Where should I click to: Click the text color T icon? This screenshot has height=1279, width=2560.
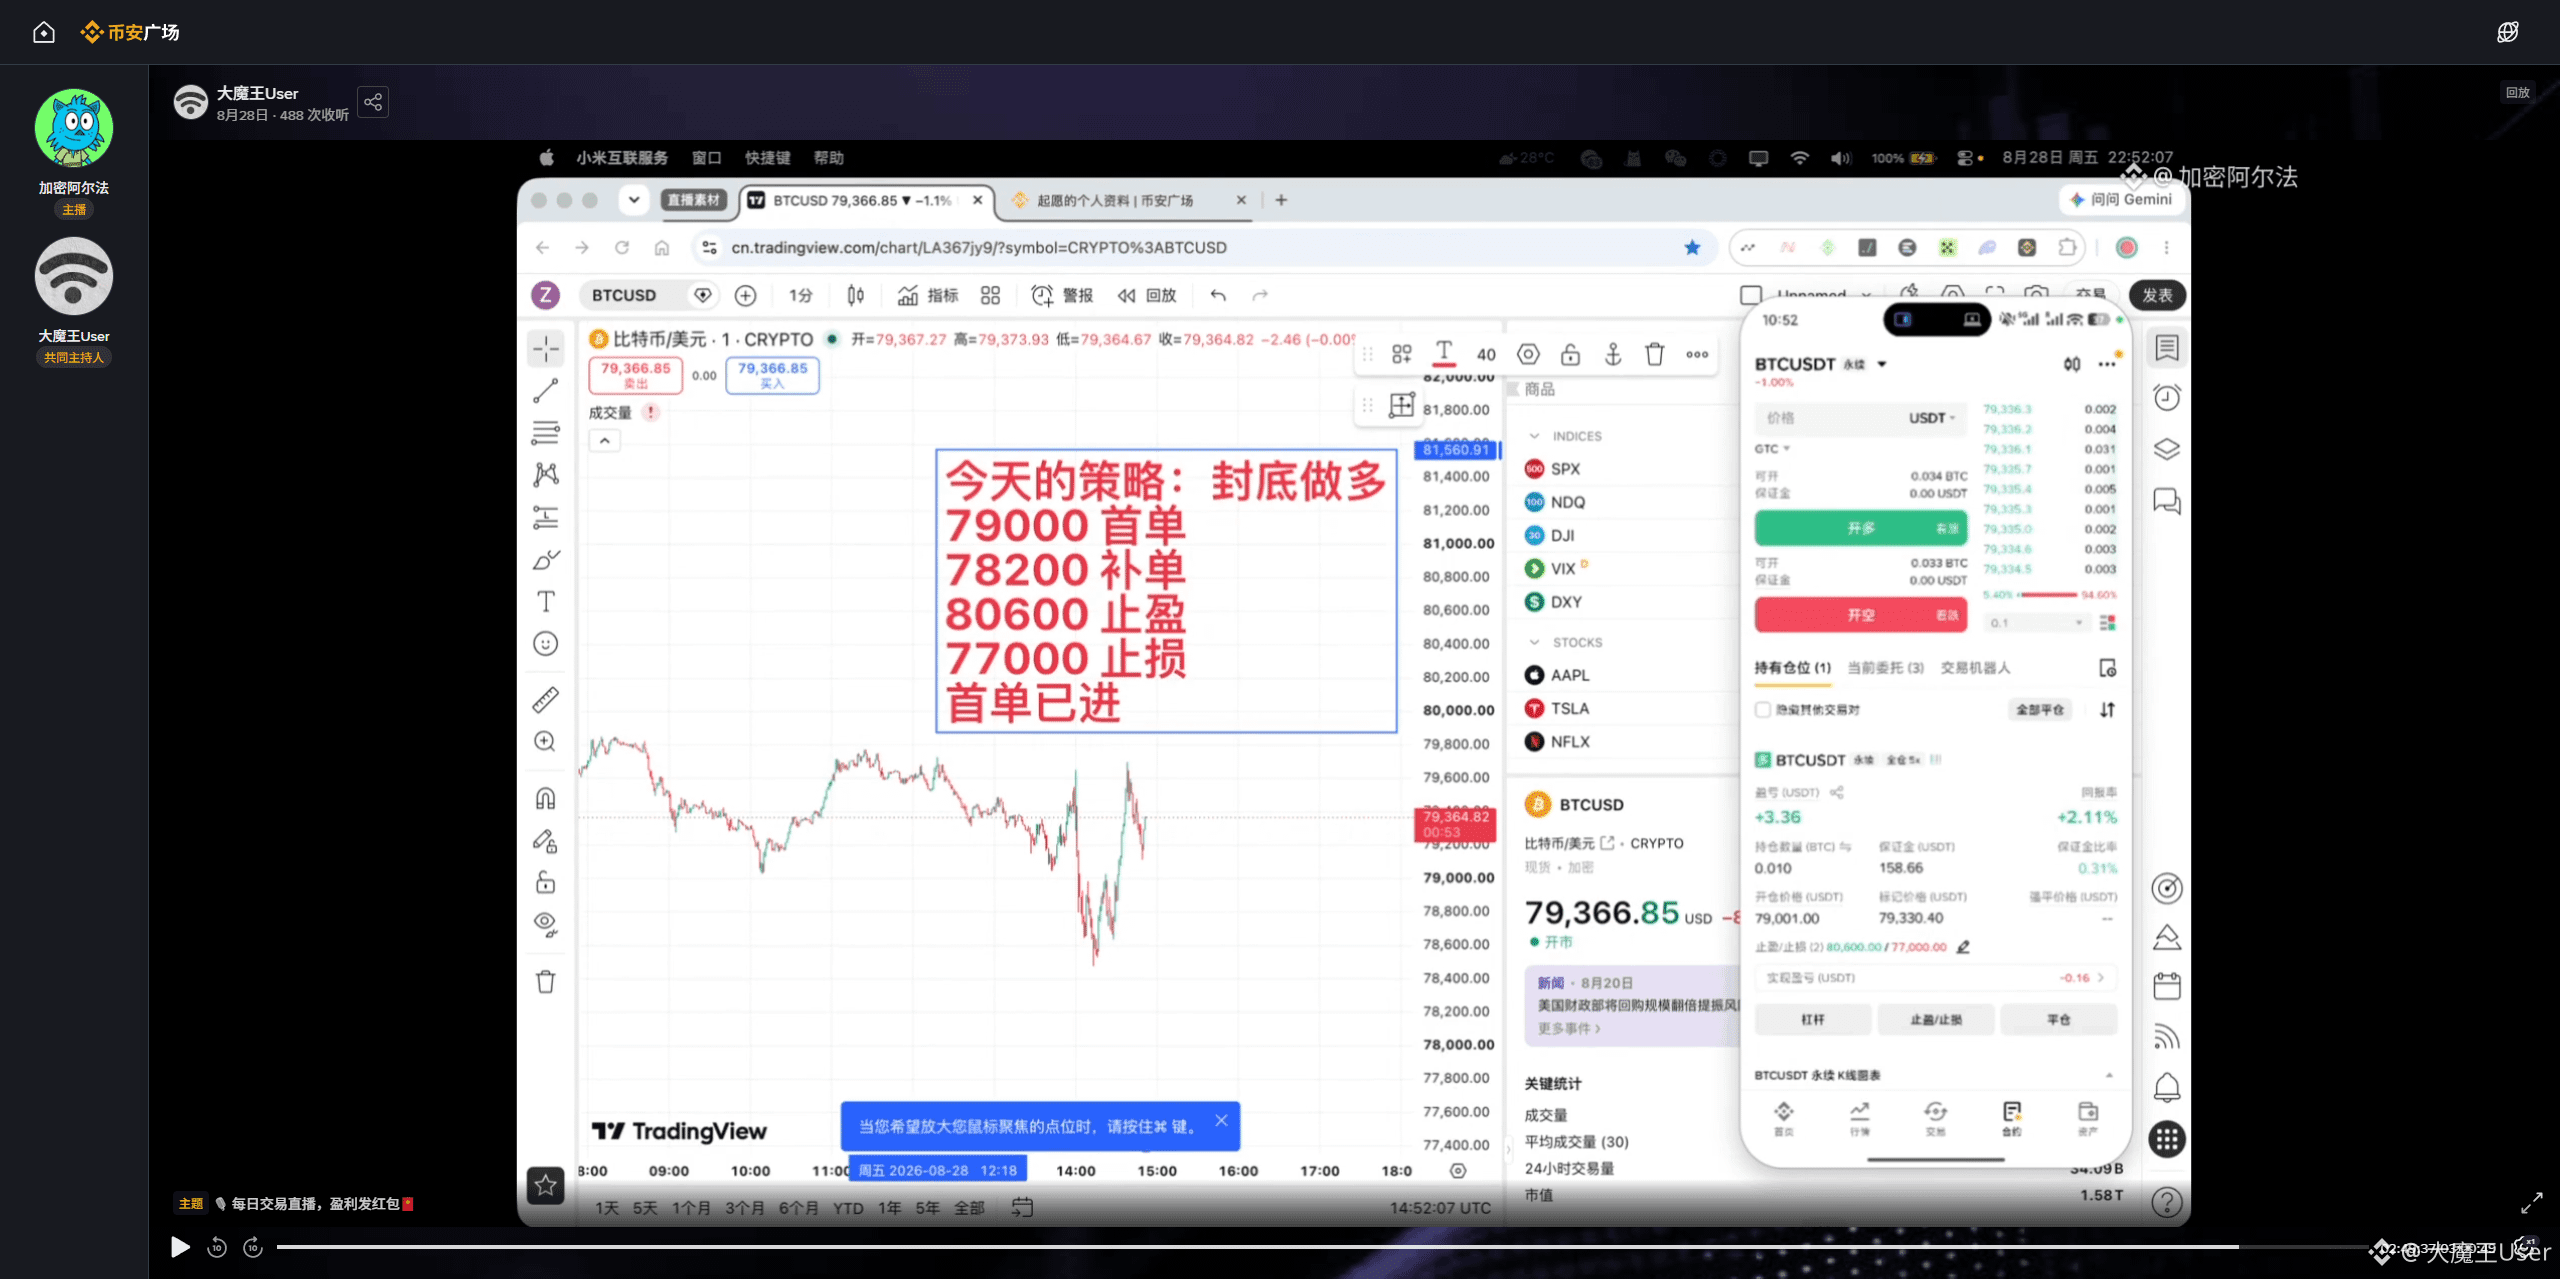pos(1444,353)
